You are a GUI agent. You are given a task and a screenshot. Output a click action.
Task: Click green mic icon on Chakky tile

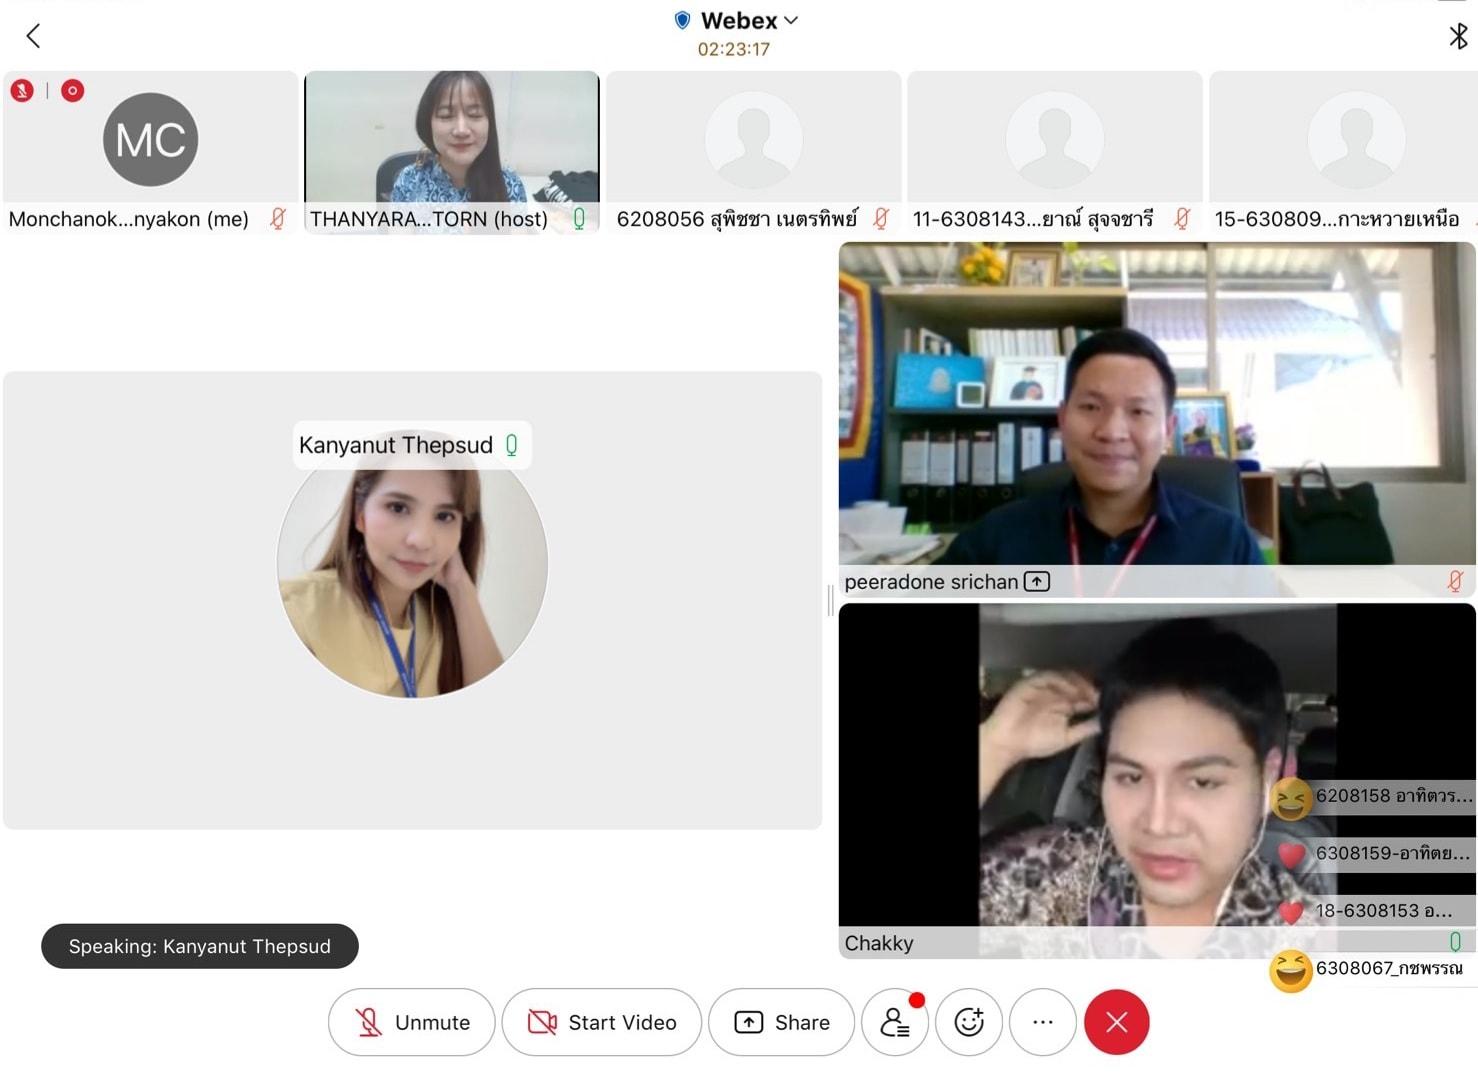pyautogui.click(x=1455, y=942)
